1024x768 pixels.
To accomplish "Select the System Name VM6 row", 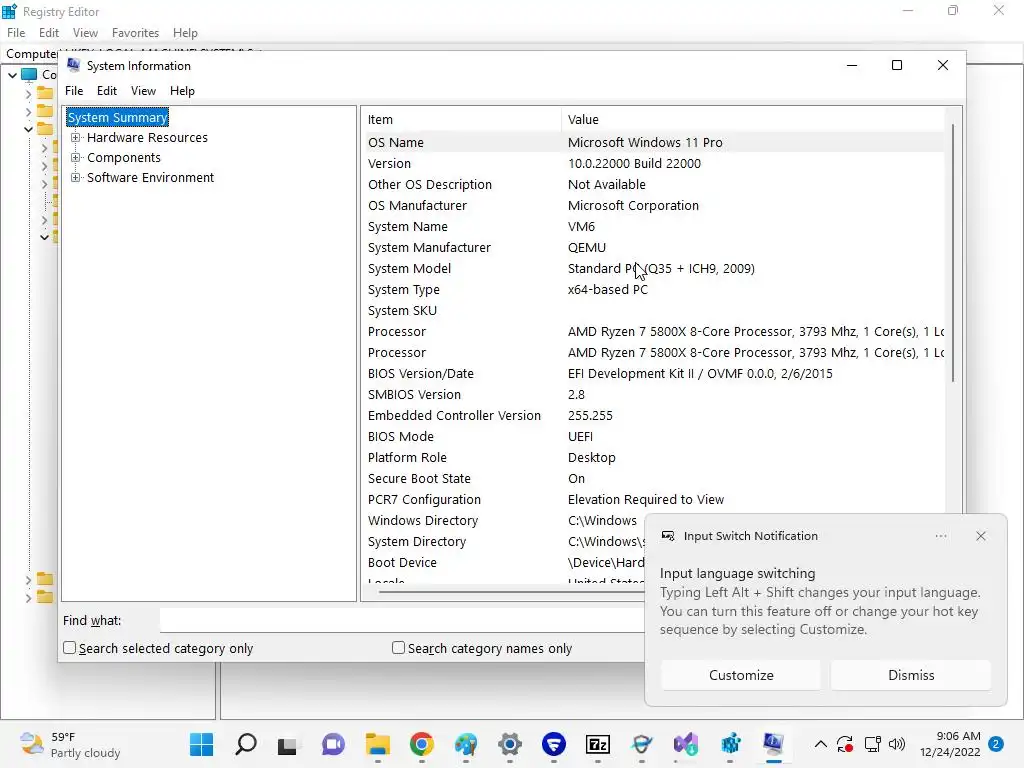I will coord(653,227).
